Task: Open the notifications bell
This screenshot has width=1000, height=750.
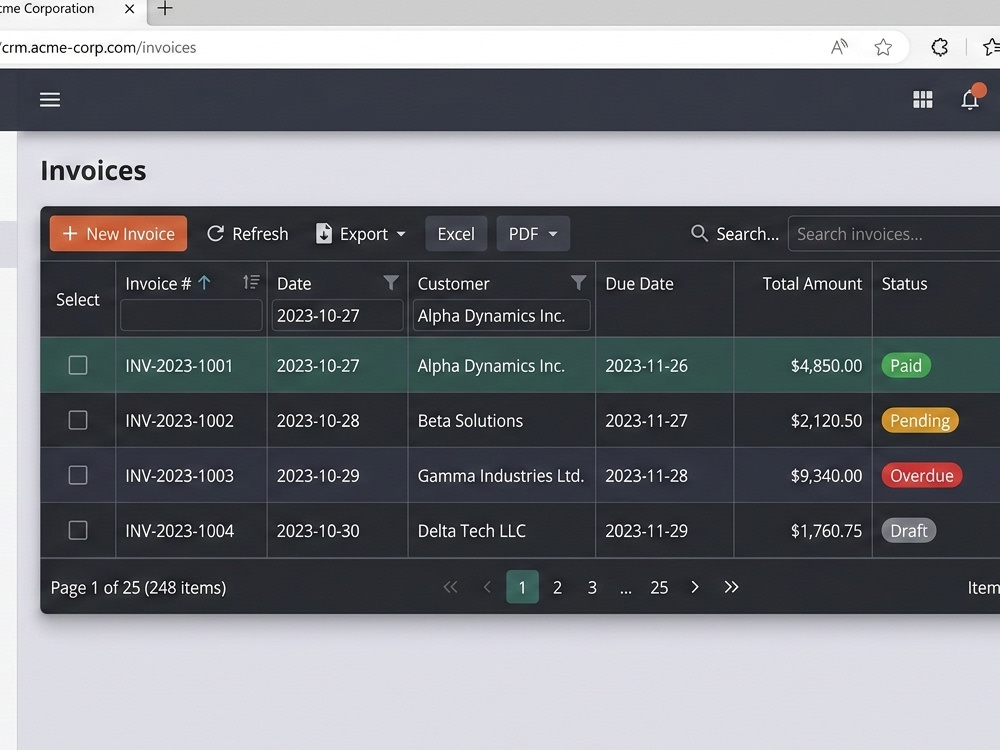Action: 970,99
